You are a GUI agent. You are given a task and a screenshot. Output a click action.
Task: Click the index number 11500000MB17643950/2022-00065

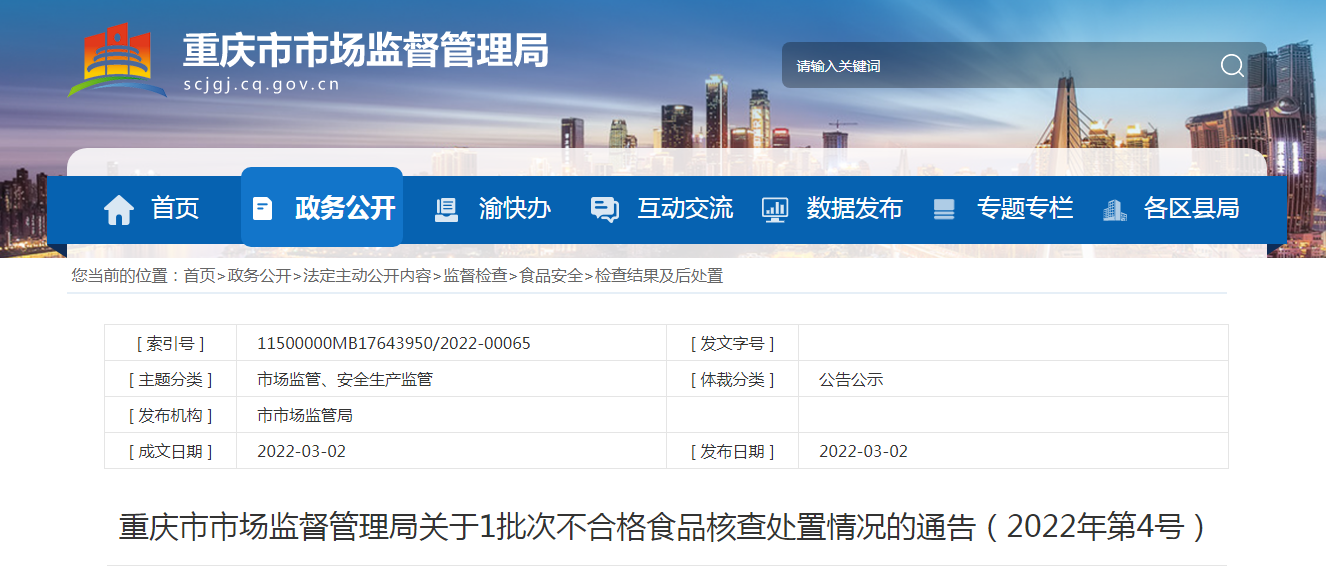pyautogui.click(x=394, y=343)
